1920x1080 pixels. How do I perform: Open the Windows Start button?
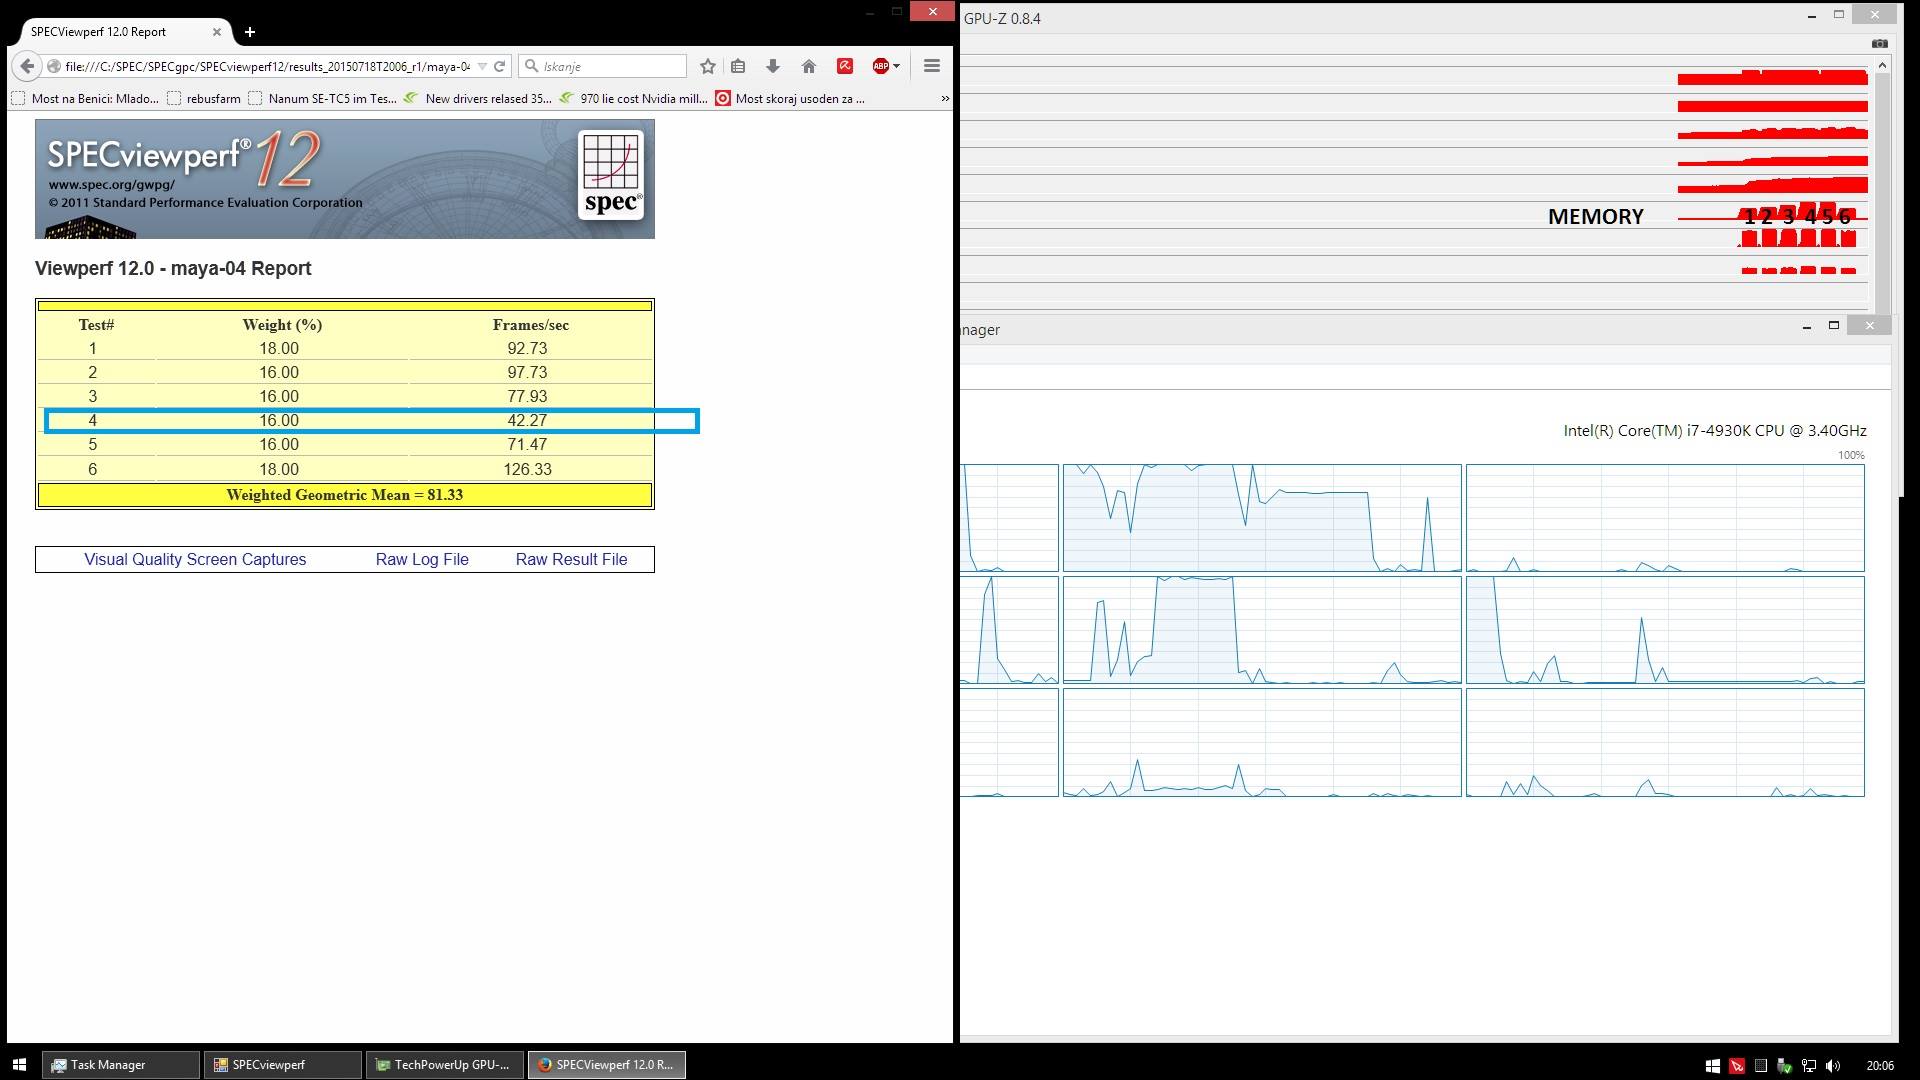click(x=18, y=1065)
